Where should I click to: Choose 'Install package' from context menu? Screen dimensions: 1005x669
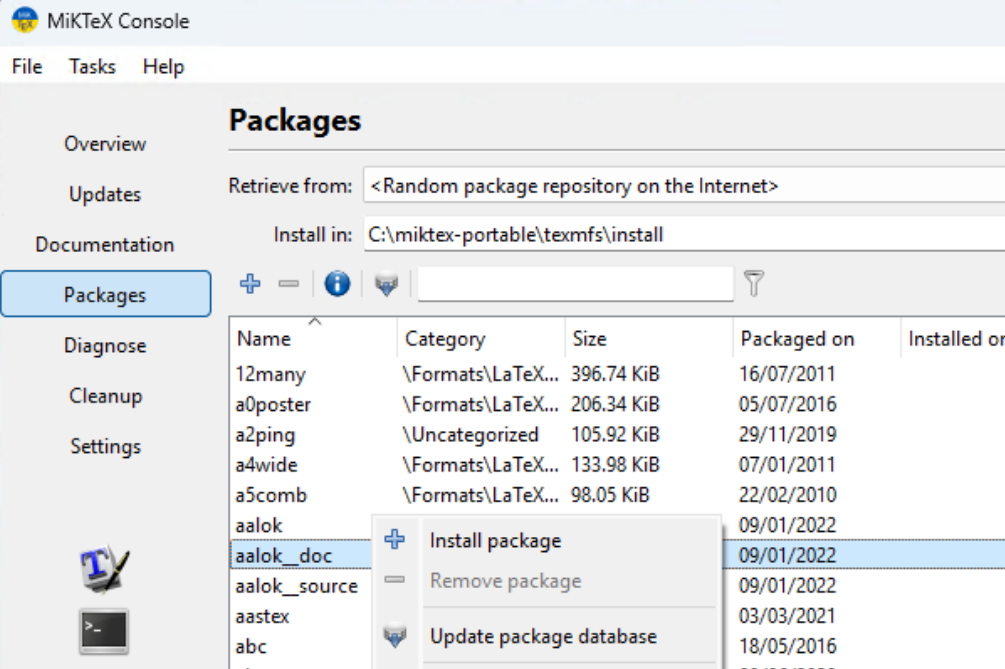(495, 541)
